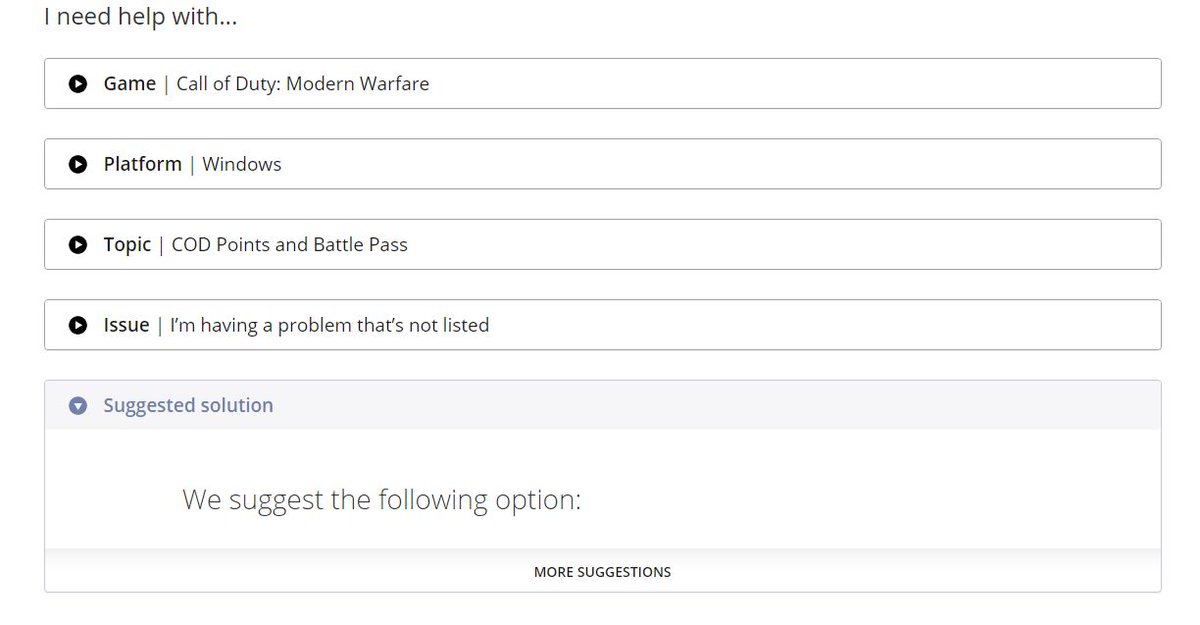Click the 'Suggested solution' header label
Screen dimensions: 1200x625
click(188, 405)
